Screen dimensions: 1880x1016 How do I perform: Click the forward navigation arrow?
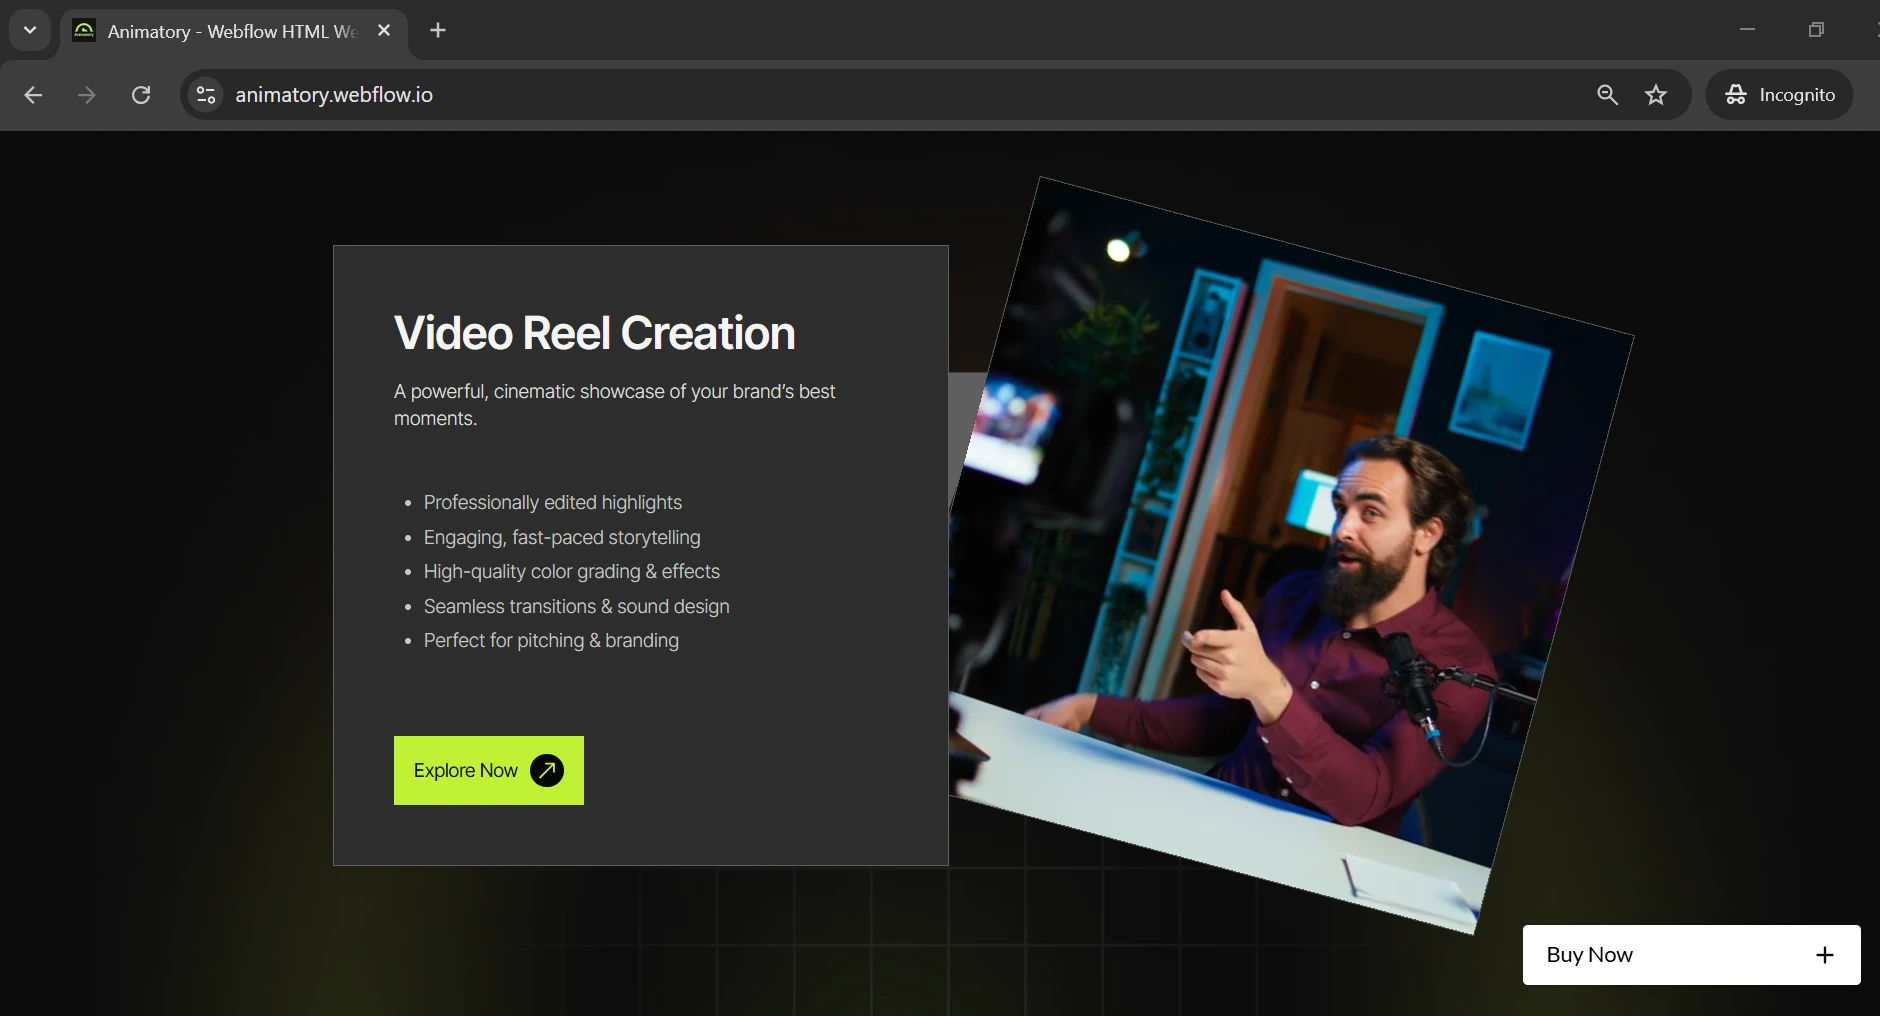point(87,95)
